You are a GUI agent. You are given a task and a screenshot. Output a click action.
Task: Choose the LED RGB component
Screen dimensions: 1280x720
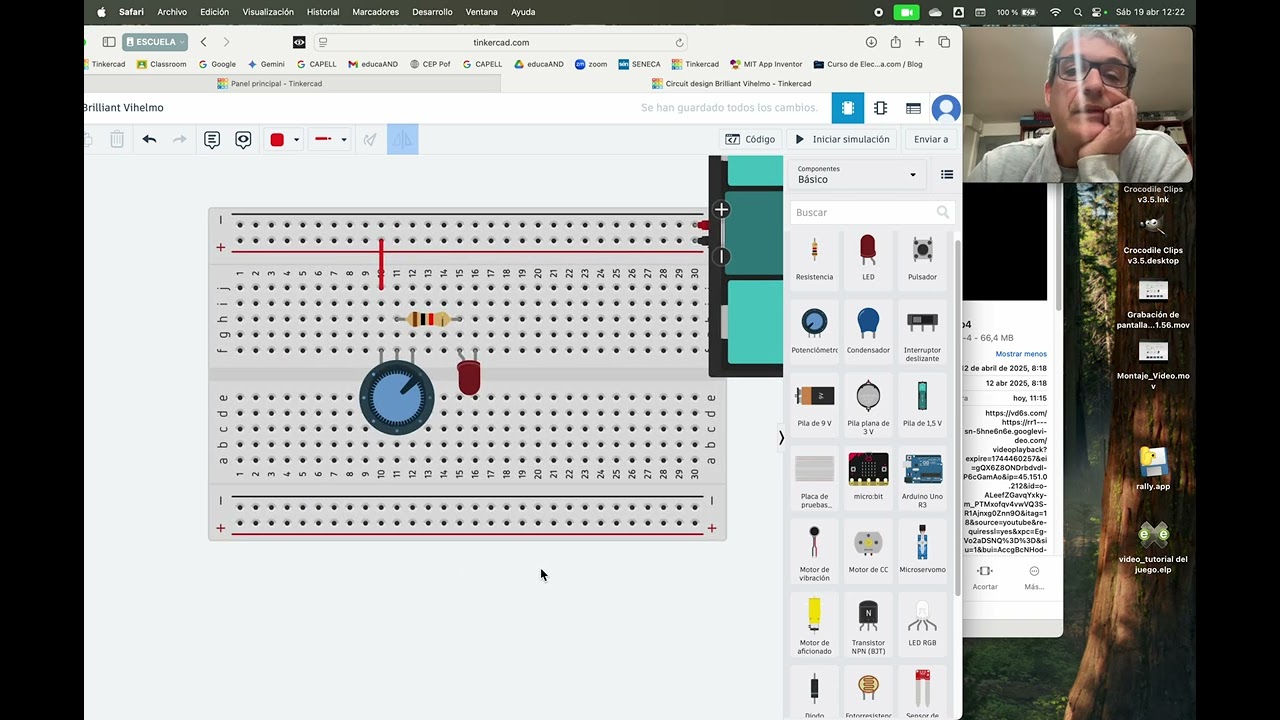pyautogui.click(x=922, y=624)
